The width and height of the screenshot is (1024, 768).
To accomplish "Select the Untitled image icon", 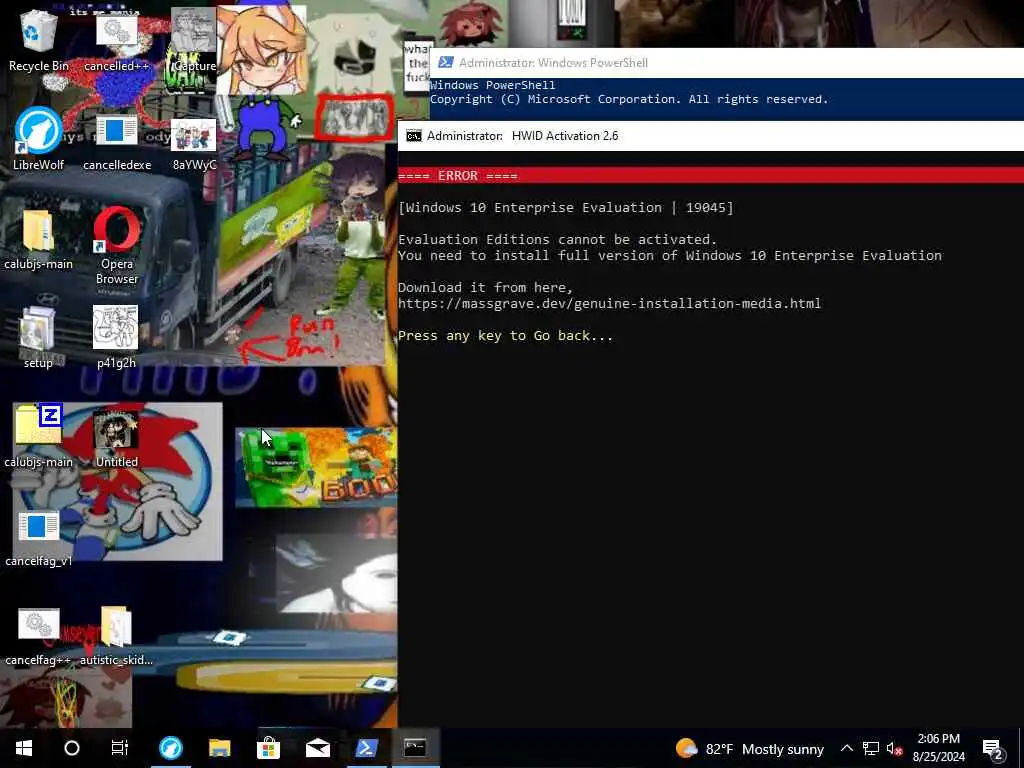I will [x=117, y=439].
